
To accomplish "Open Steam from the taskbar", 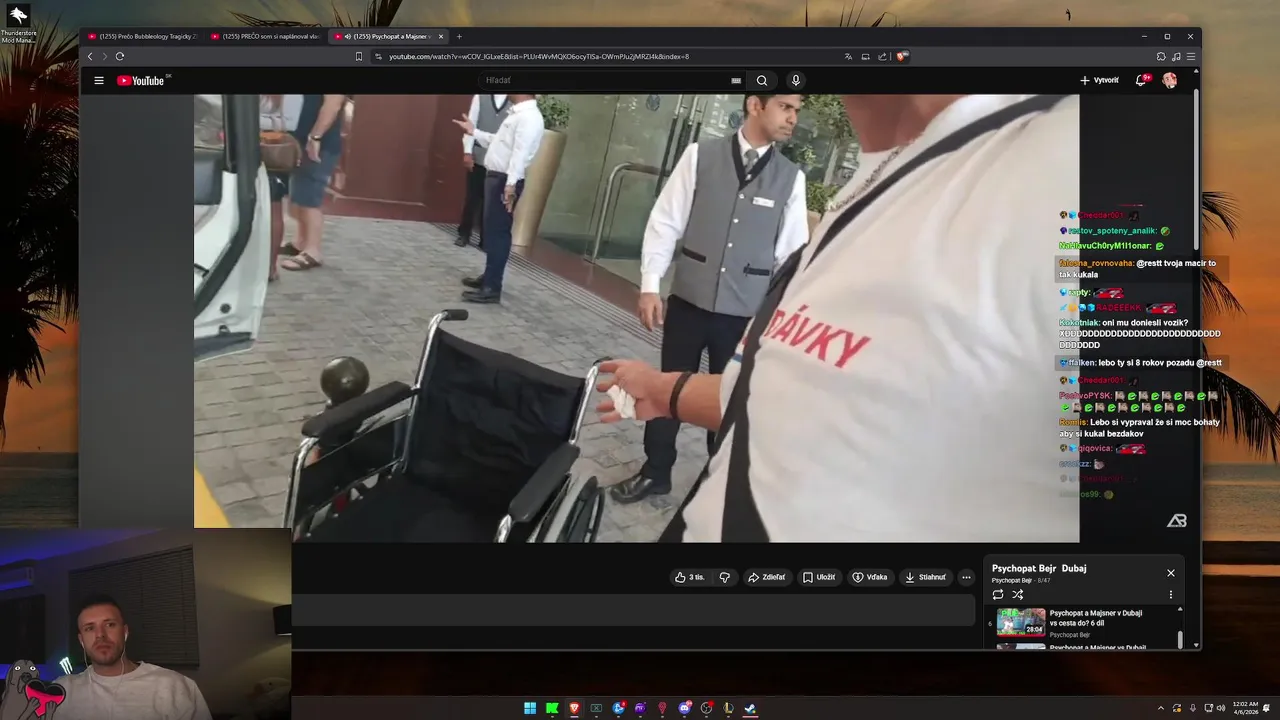I will (x=750, y=708).
